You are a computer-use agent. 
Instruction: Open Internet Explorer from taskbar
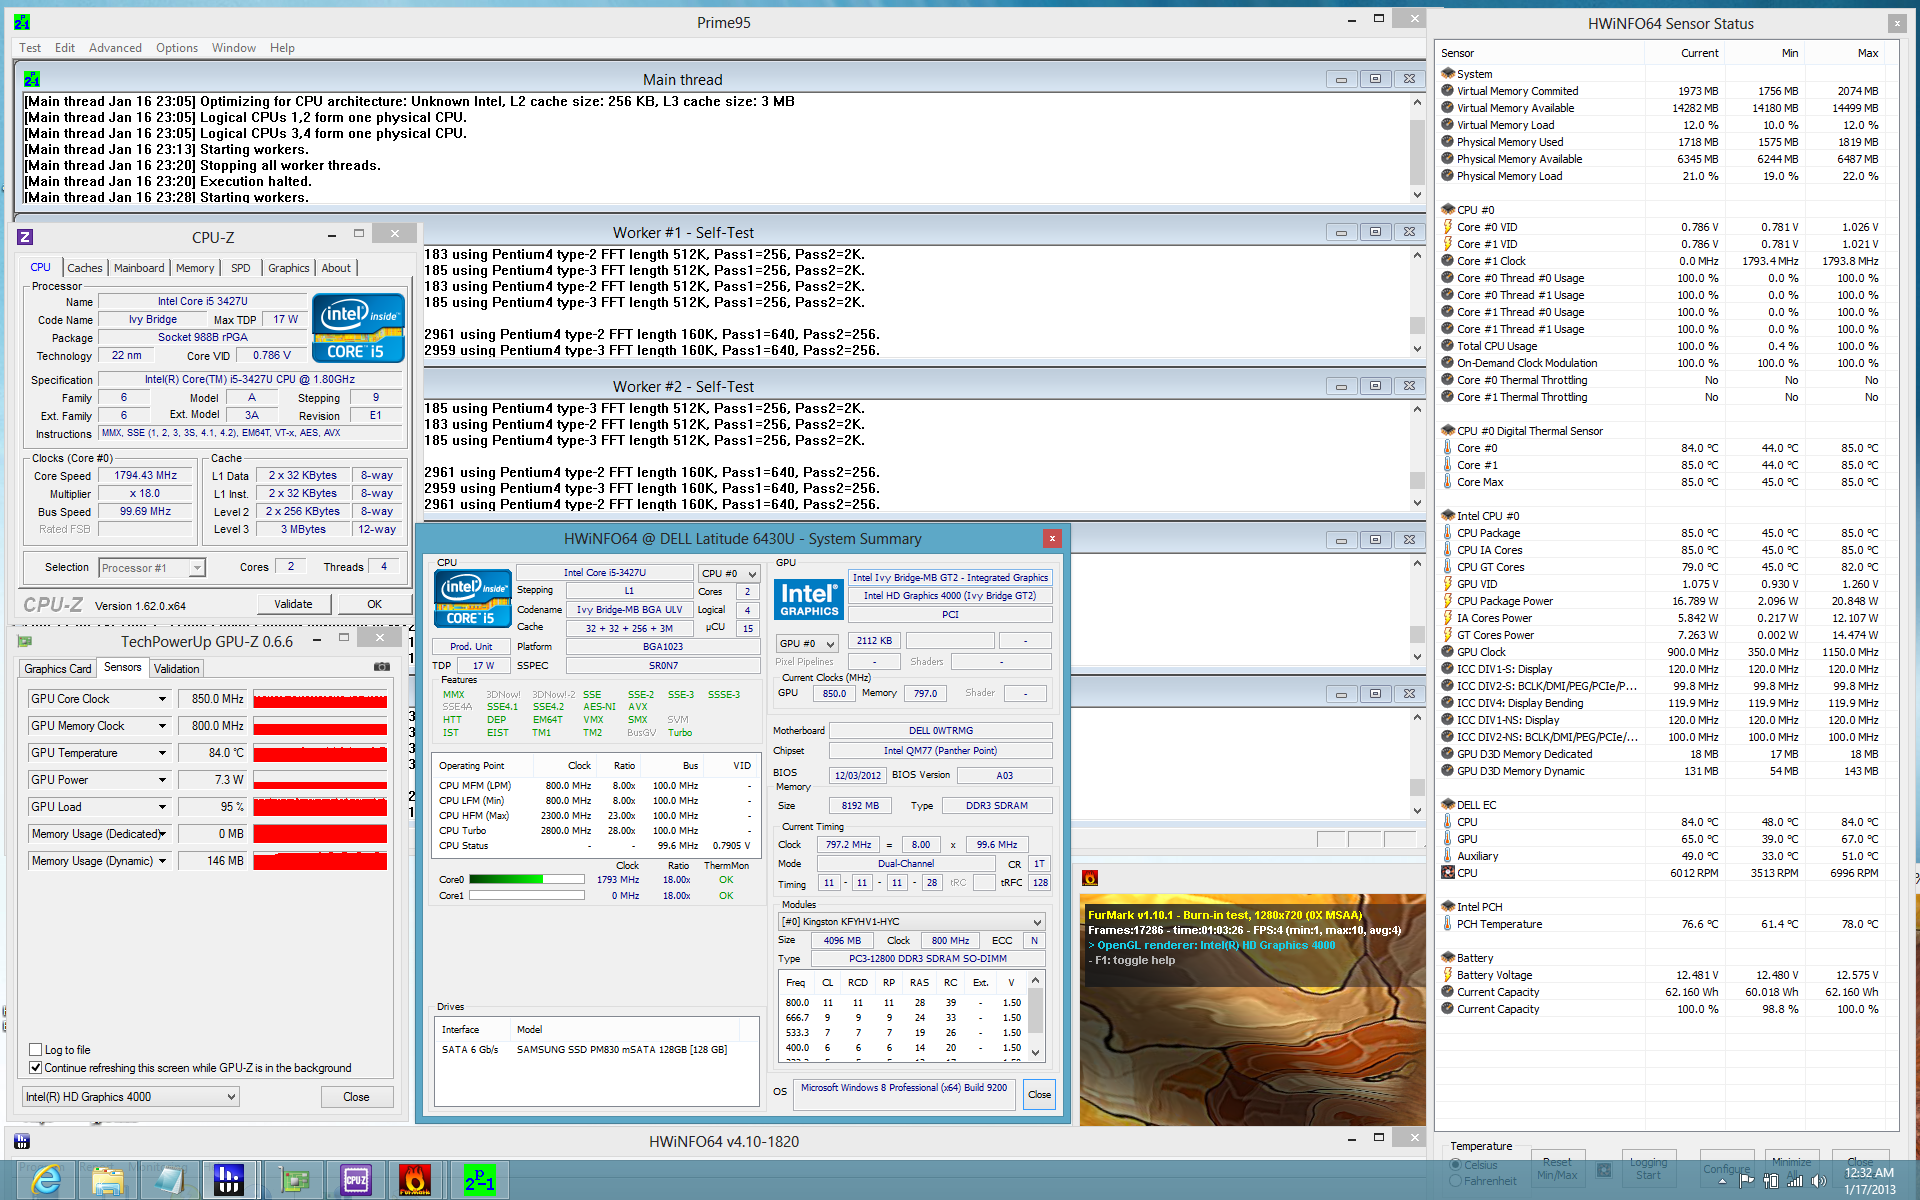coord(45,1180)
